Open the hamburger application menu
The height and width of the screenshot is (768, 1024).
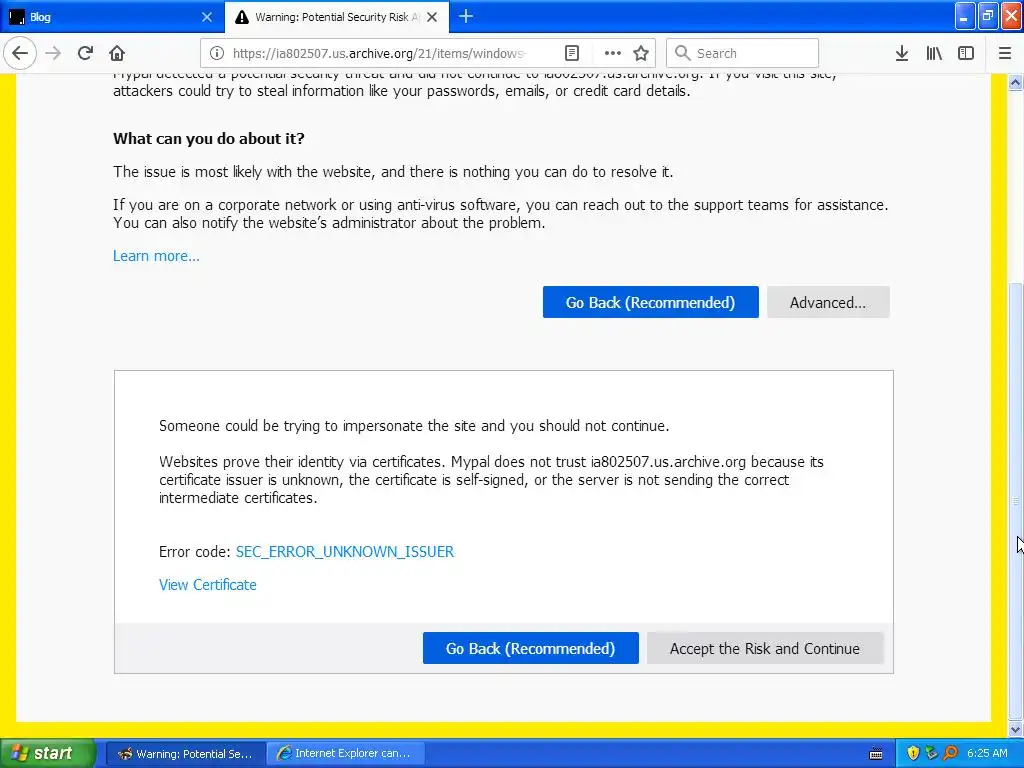point(1004,53)
